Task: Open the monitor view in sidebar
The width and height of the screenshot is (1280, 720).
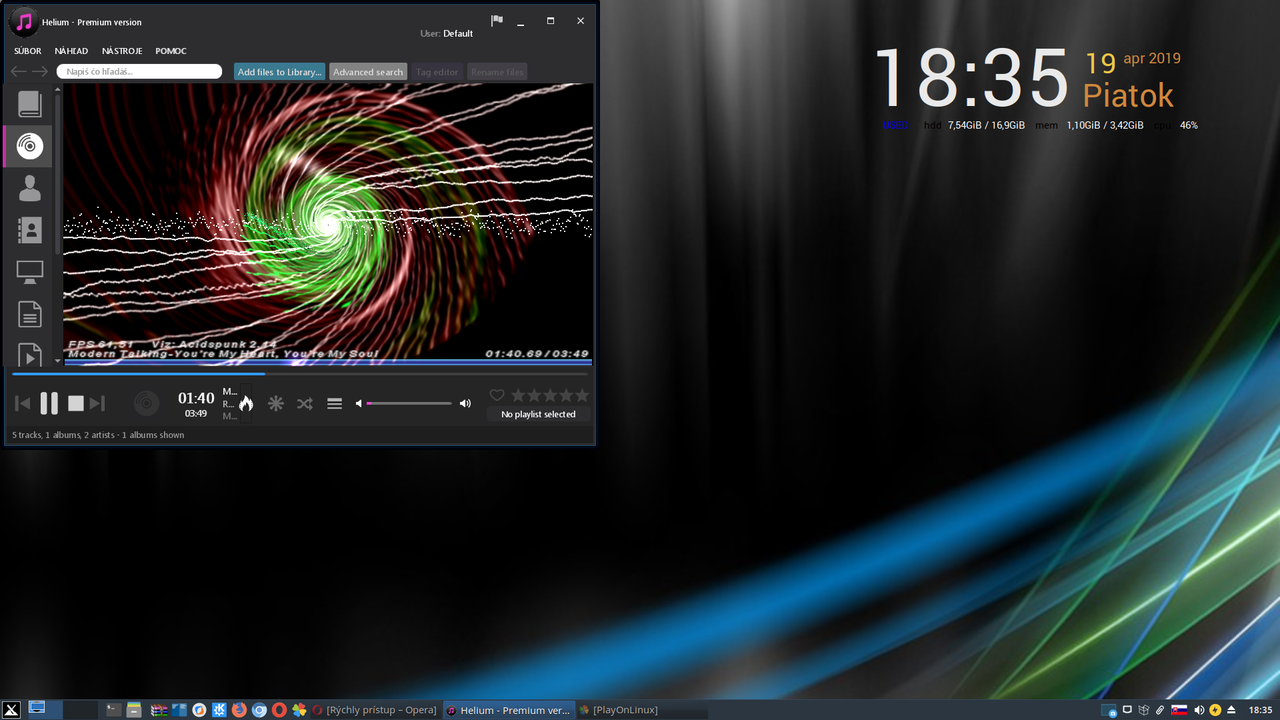Action: pyautogui.click(x=30, y=272)
